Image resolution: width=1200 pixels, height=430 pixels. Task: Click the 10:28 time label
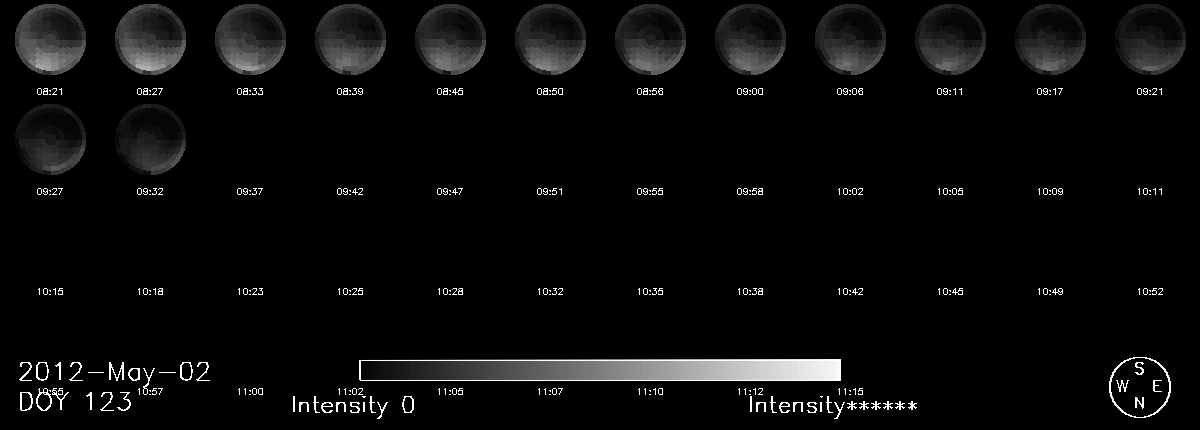tap(450, 291)
